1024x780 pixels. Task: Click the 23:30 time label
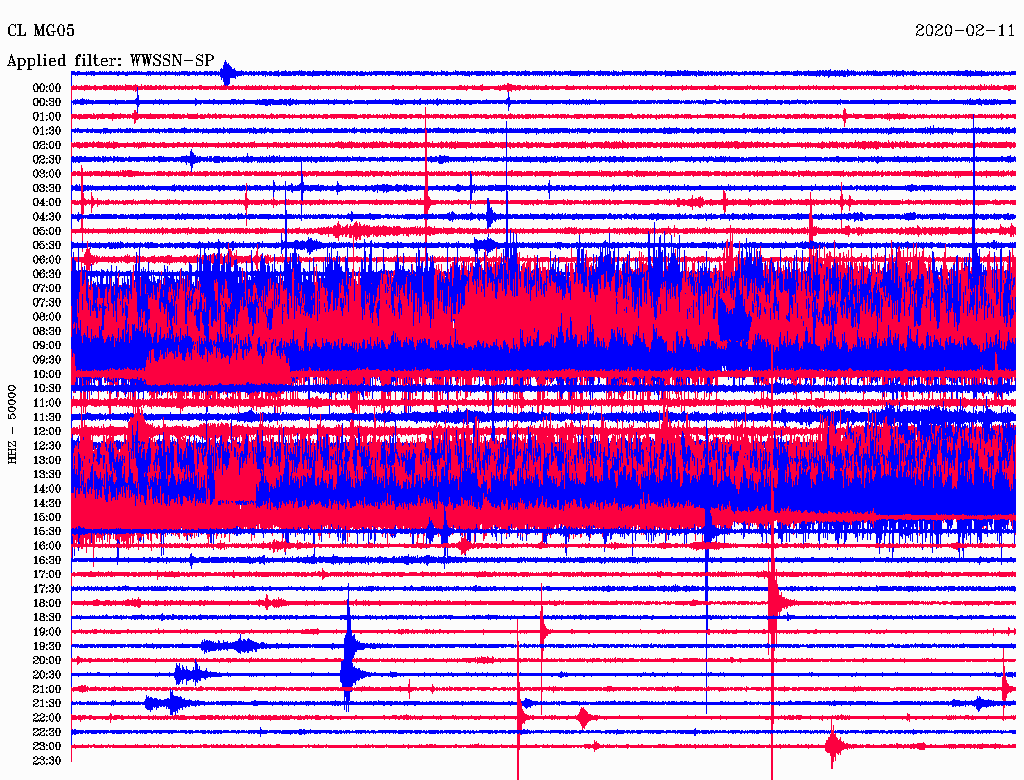pyautogui.click(x=47, y=761)
